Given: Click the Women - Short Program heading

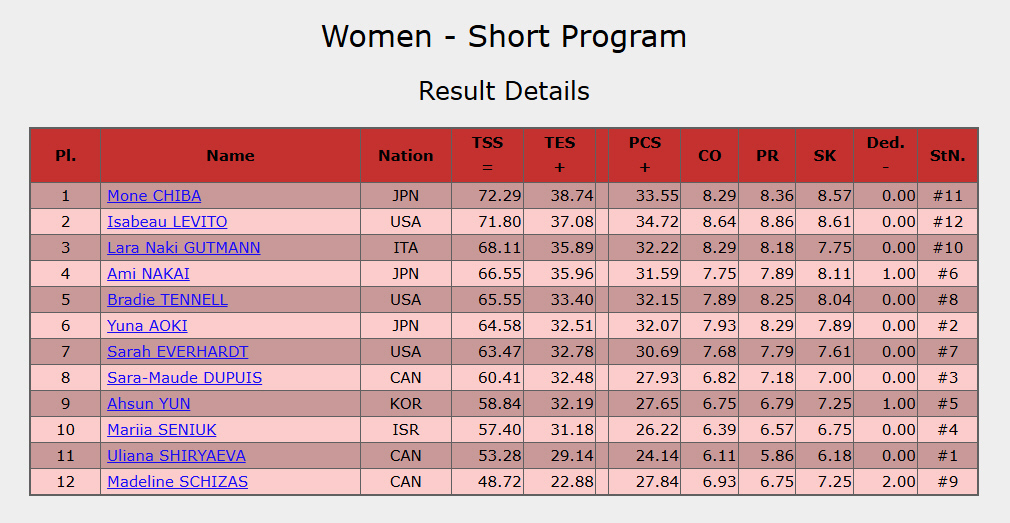Looking at the screenshot, I should [504, 37].
